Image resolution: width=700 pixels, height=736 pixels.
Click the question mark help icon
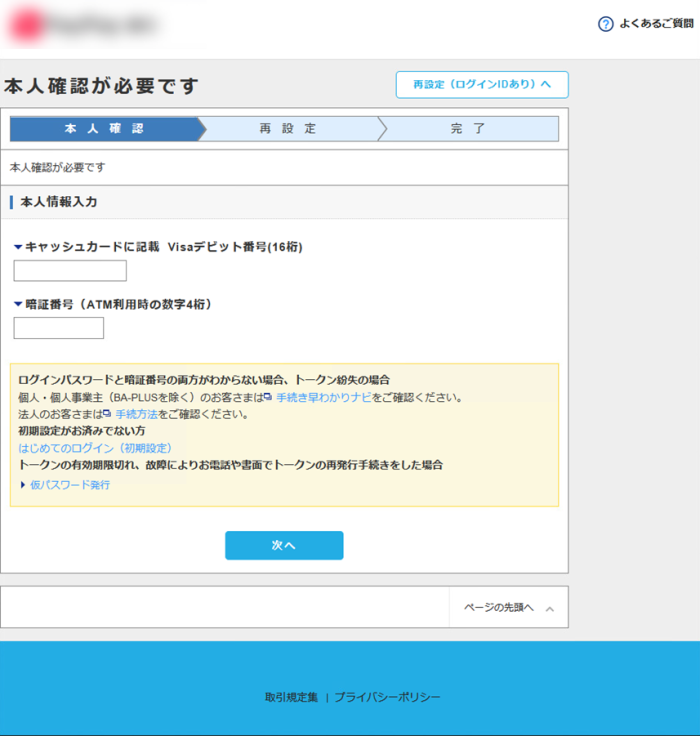pos(605,24)
